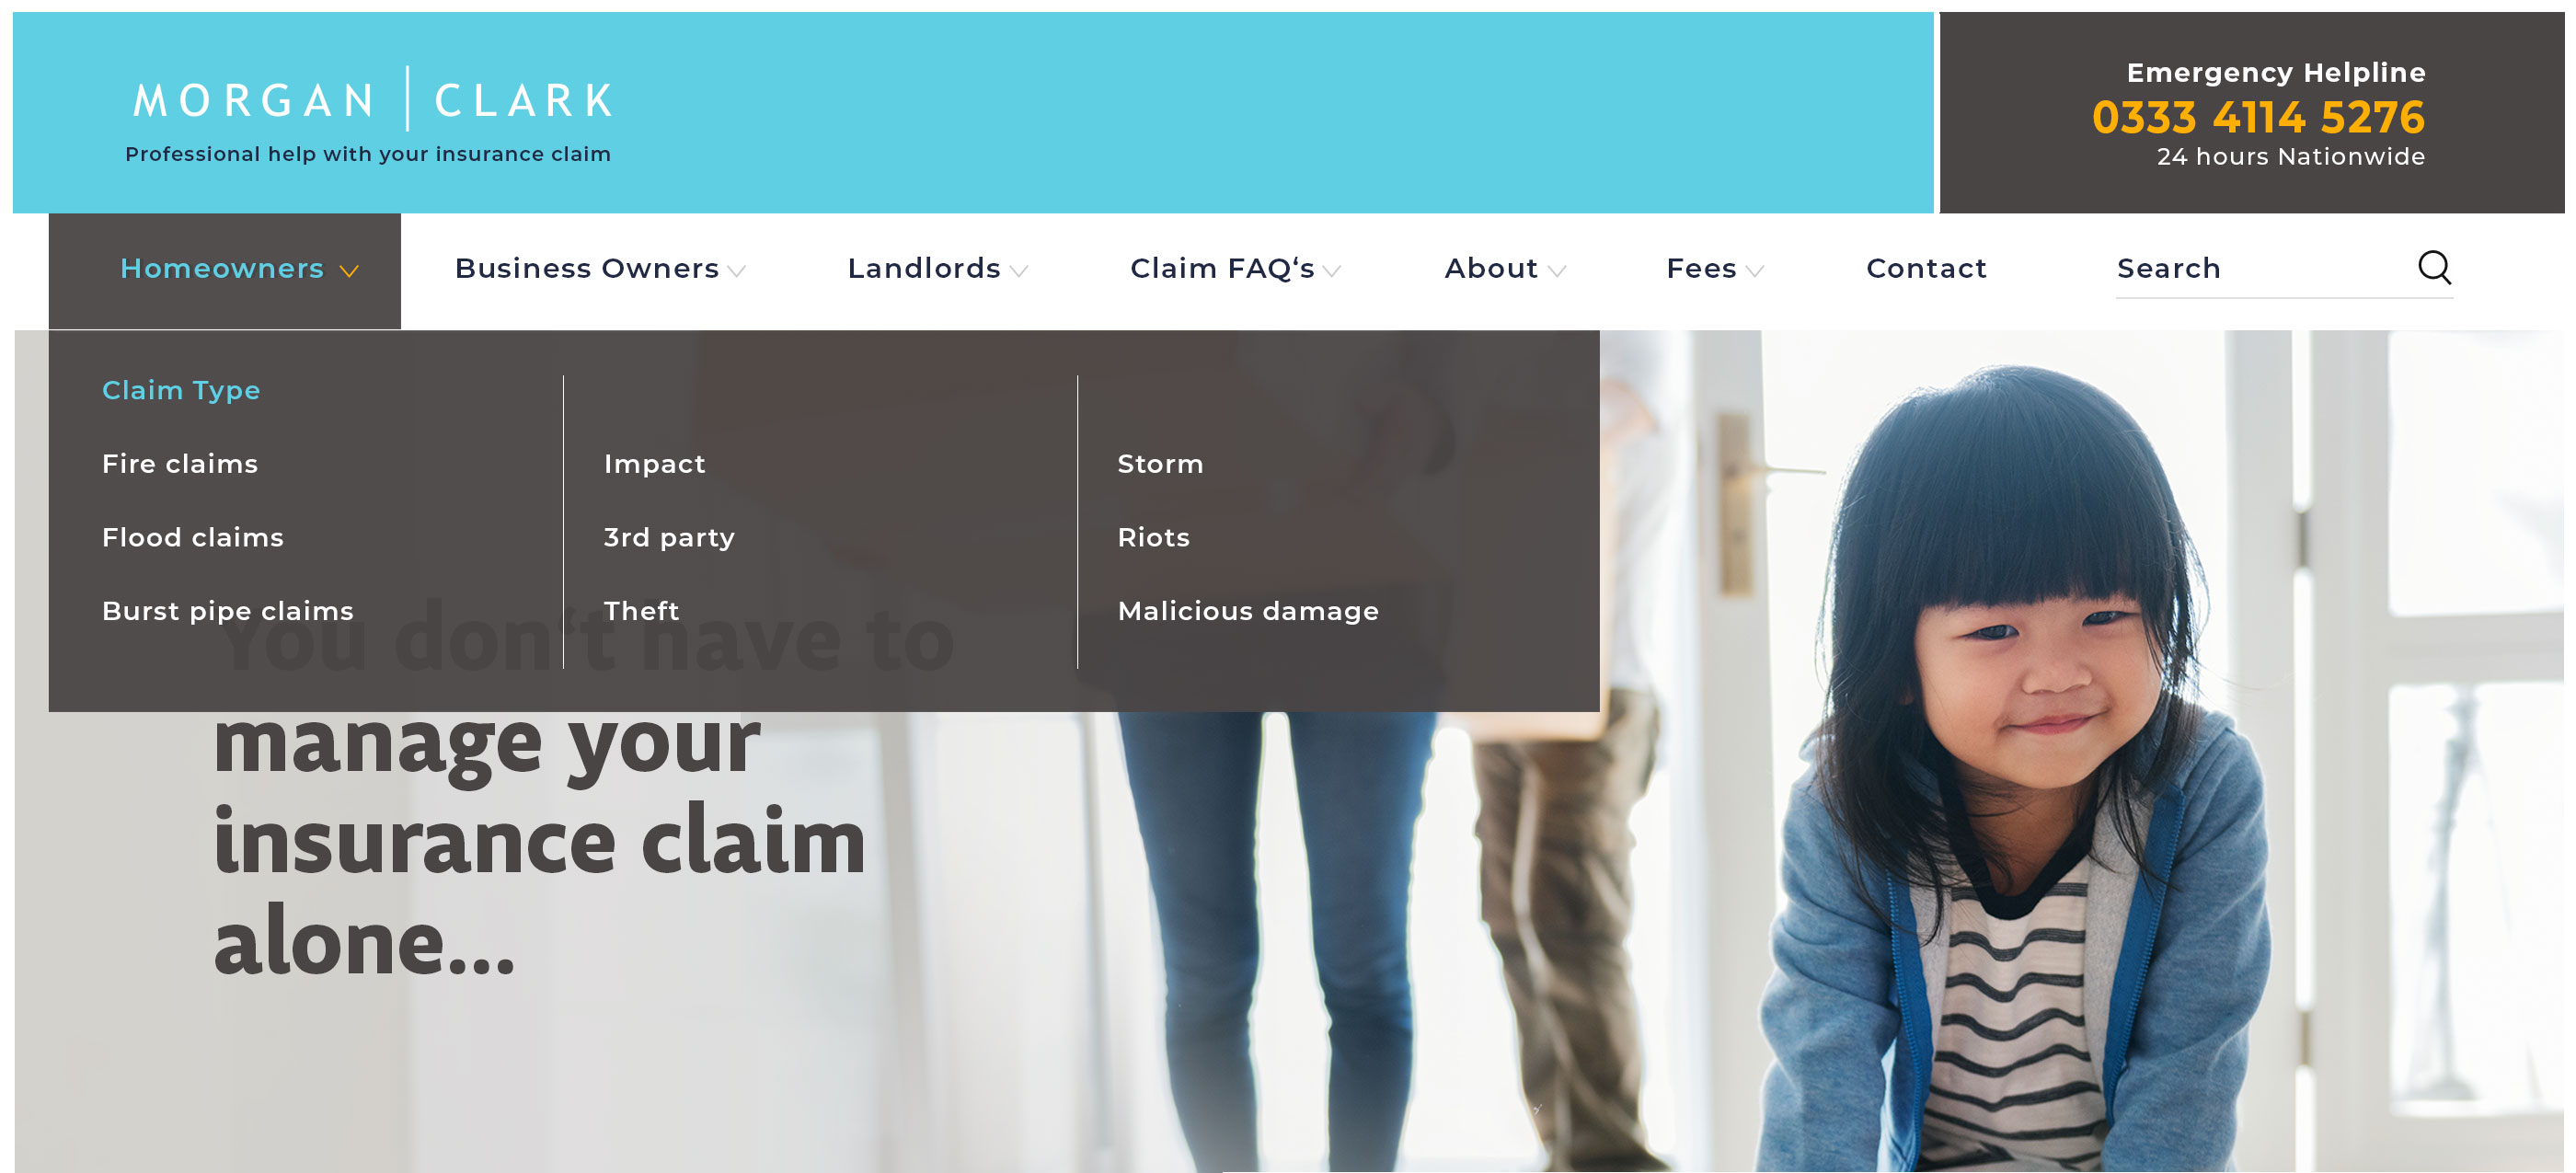Open the Theft claims link
Screen dimensions: 2576x1173
(x=641, y=611)
